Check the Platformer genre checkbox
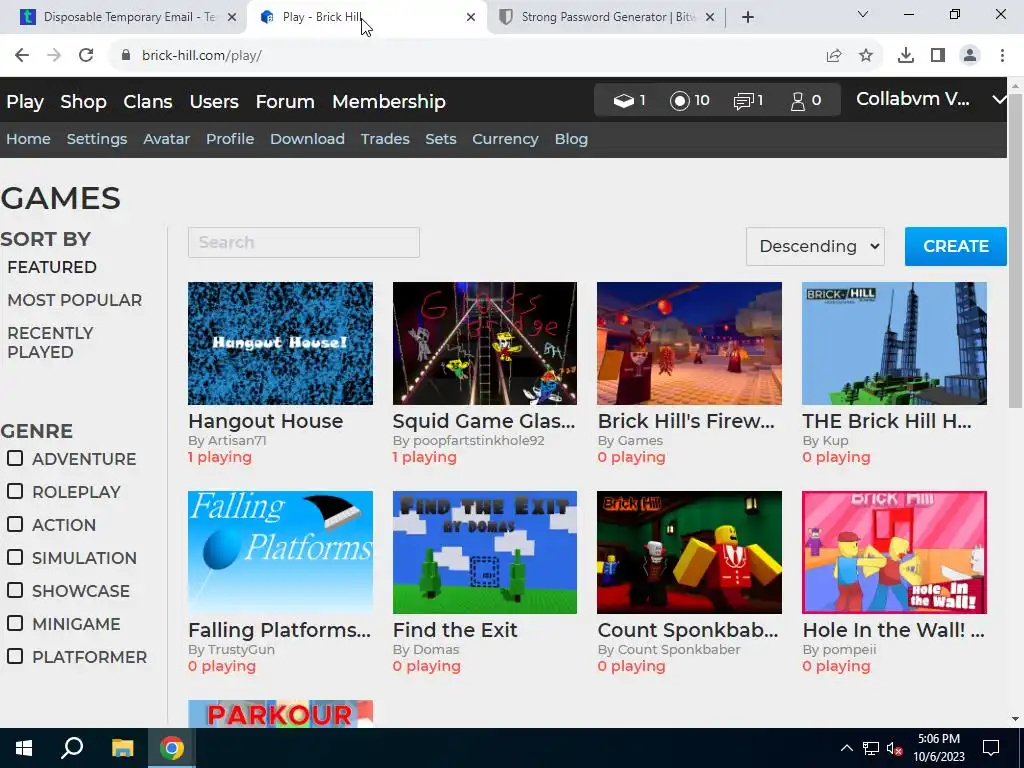The width and height of the screenshot is (1024, 768). 15,656
